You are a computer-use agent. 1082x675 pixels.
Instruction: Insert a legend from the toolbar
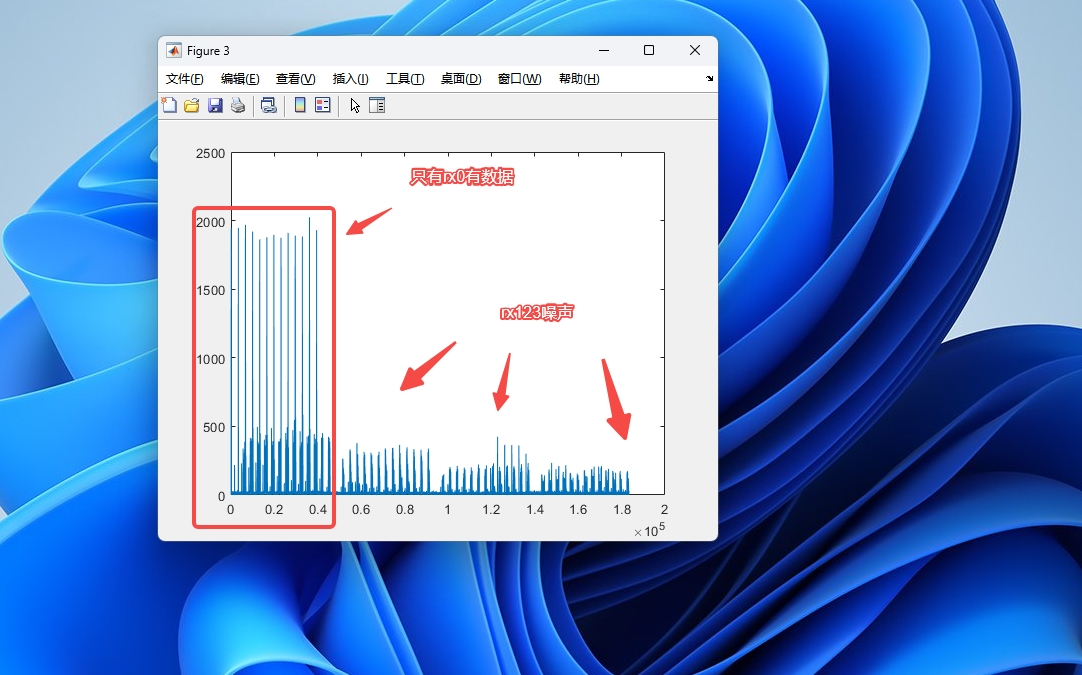point(323,106)
